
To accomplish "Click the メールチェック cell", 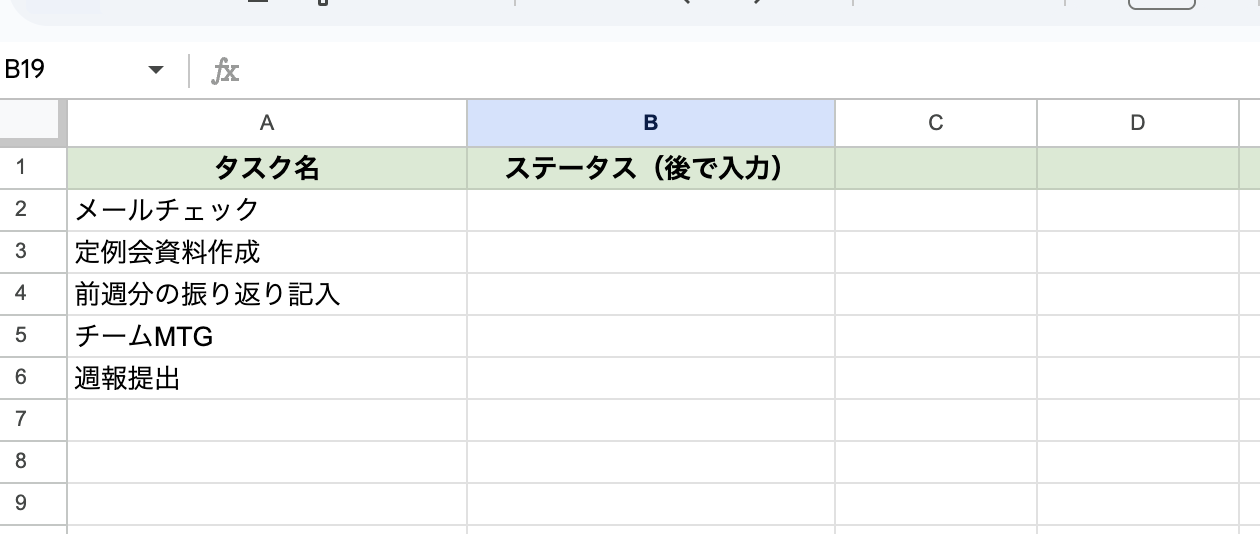I will click(x=266, y=210).
